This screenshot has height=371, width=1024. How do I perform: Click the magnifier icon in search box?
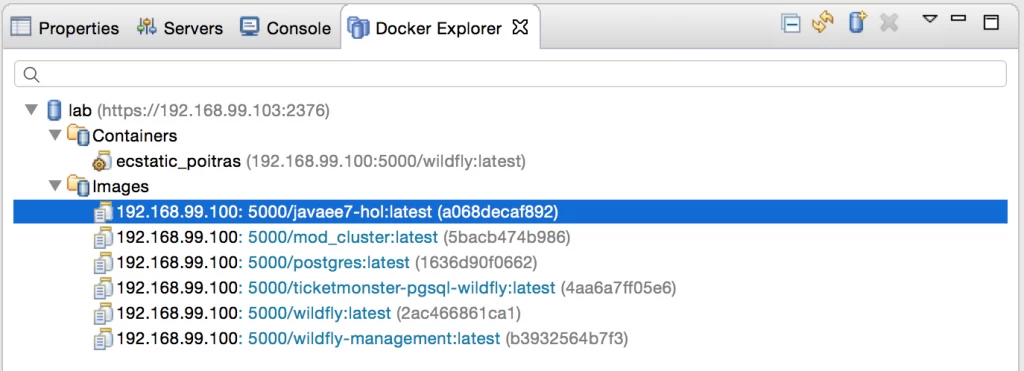31,74
